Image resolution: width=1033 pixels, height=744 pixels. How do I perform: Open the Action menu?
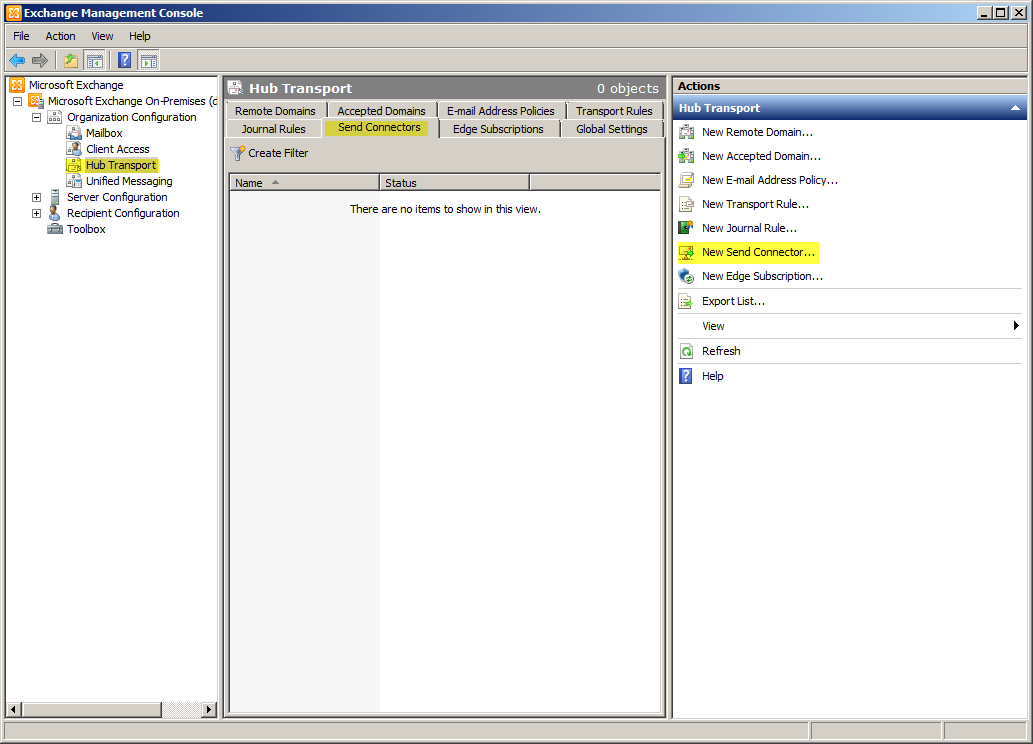60,36
